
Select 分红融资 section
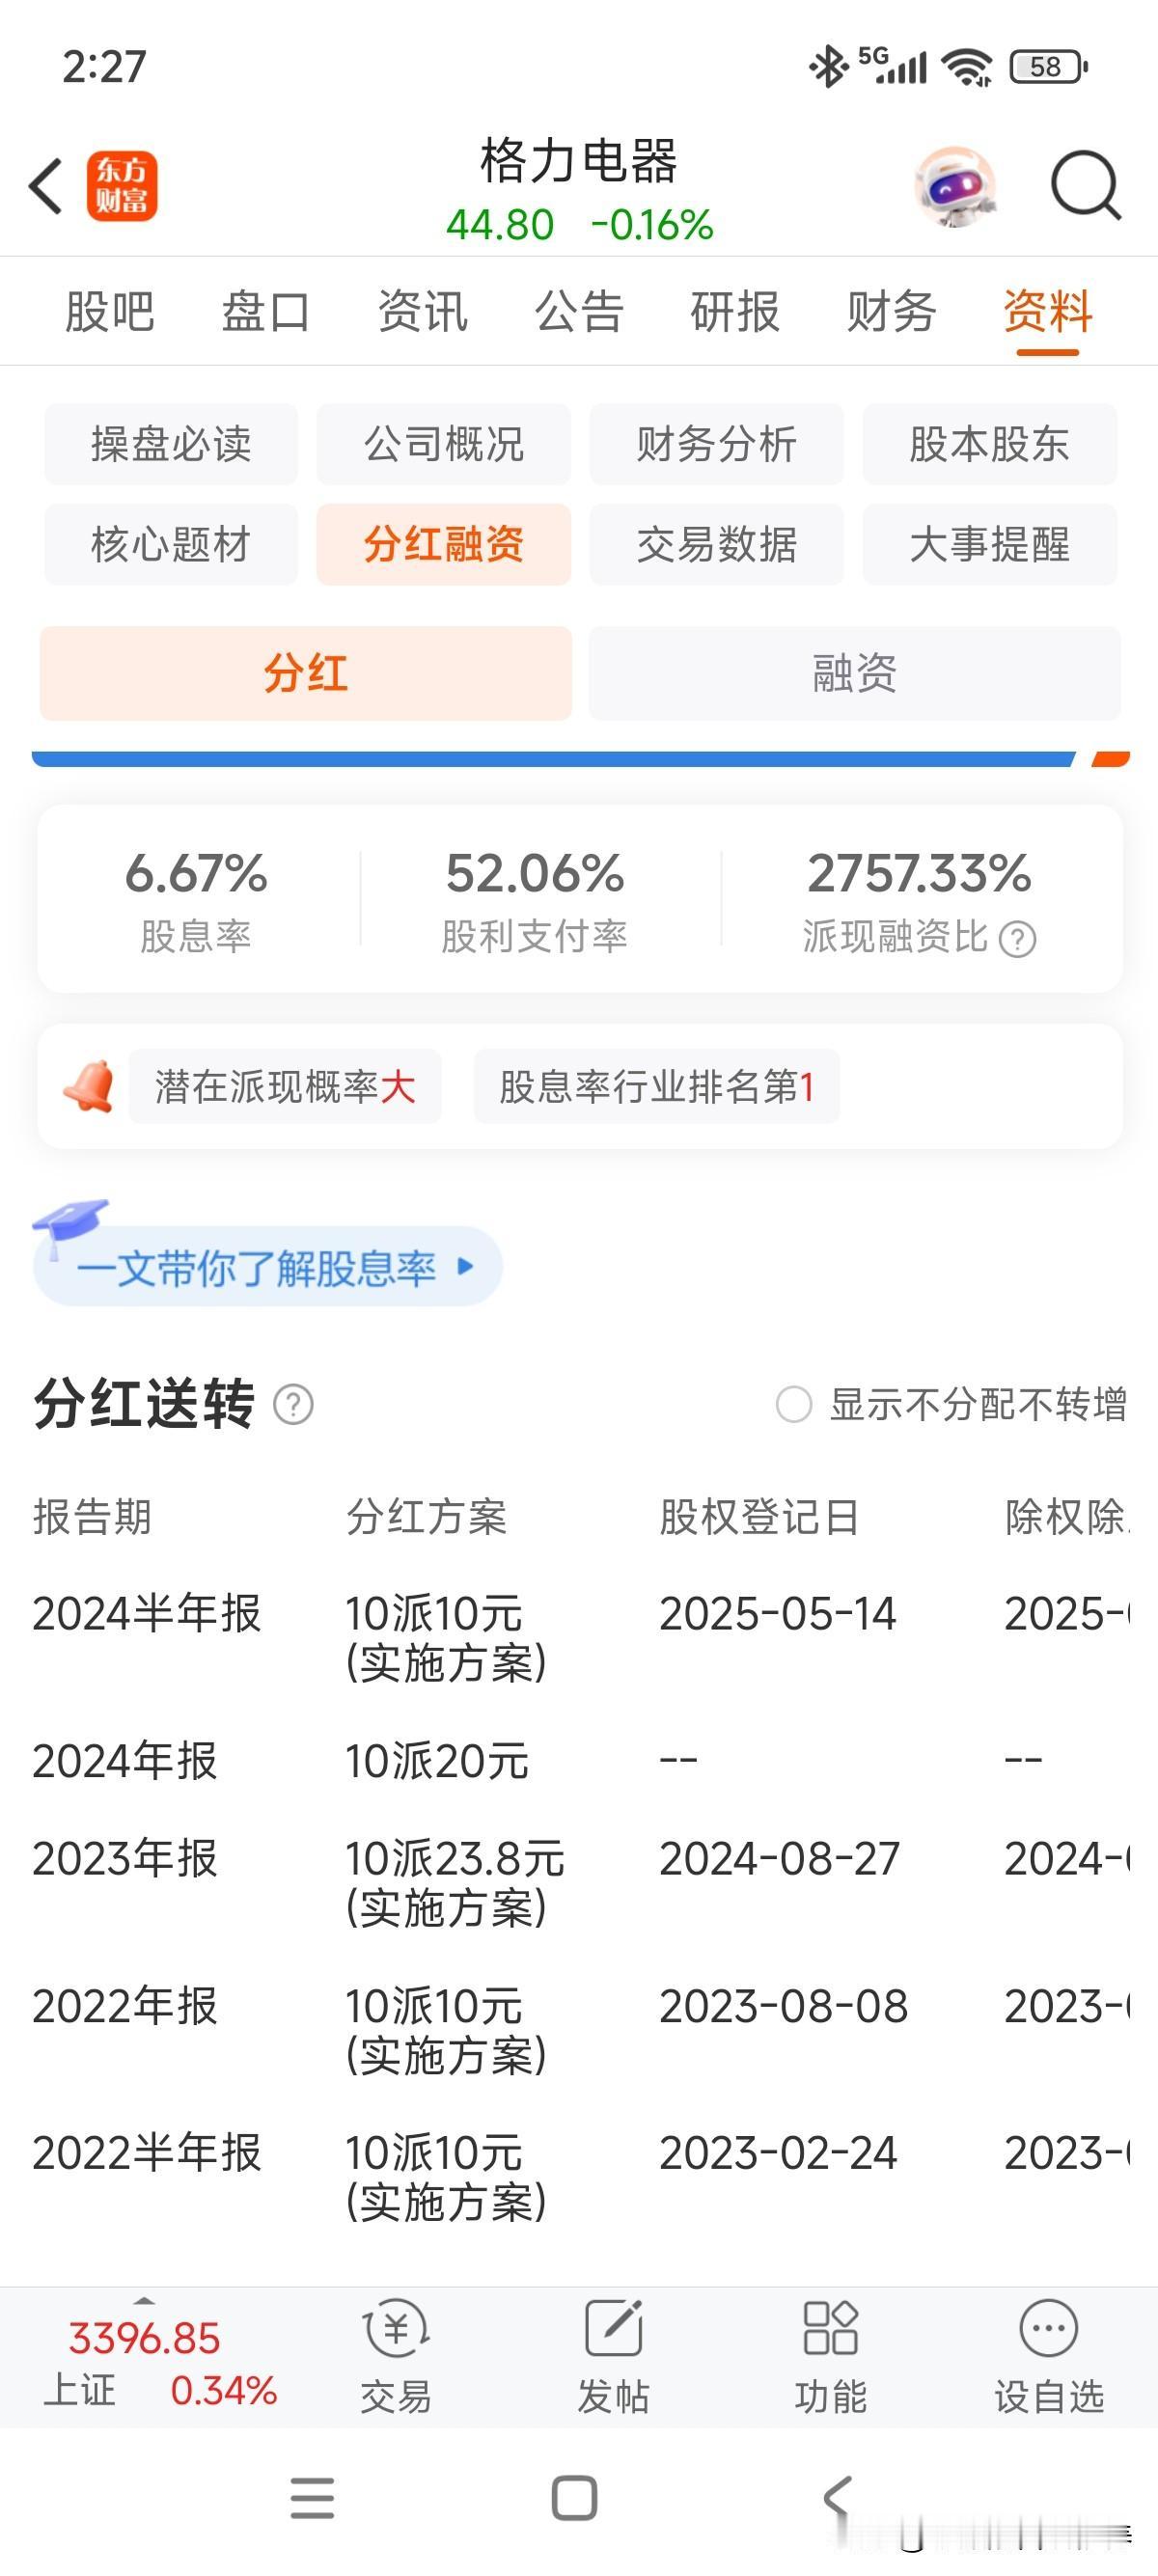[444, 544]
